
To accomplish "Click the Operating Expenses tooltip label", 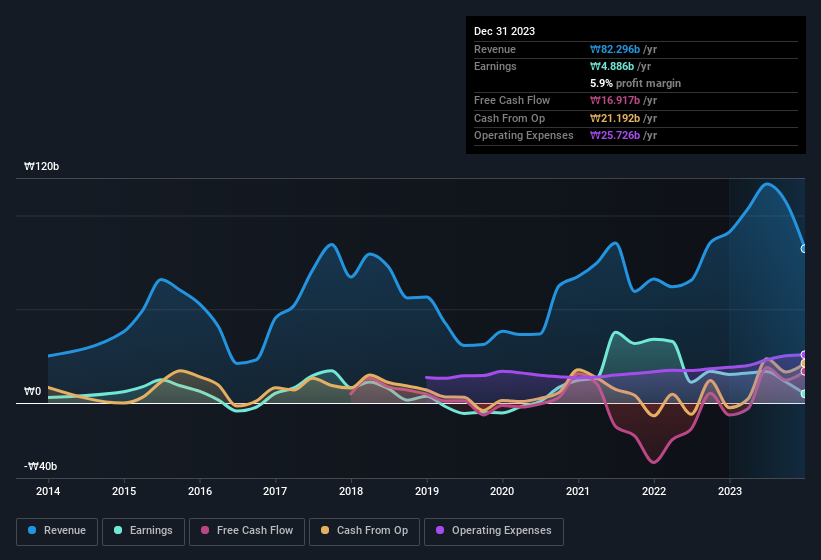I will 524,136.
